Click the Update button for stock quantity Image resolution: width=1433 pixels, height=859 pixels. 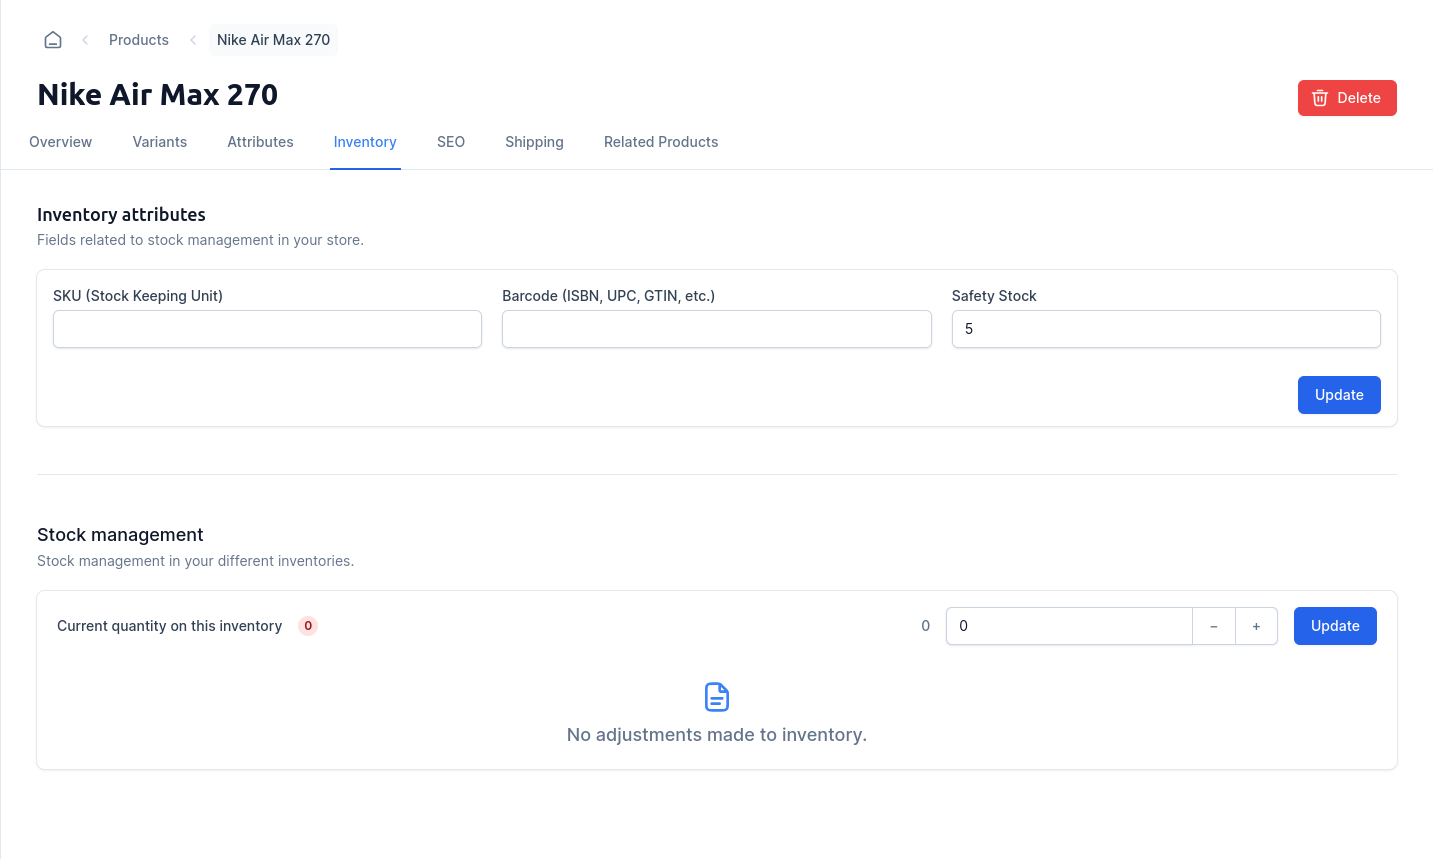[1334, 626]
